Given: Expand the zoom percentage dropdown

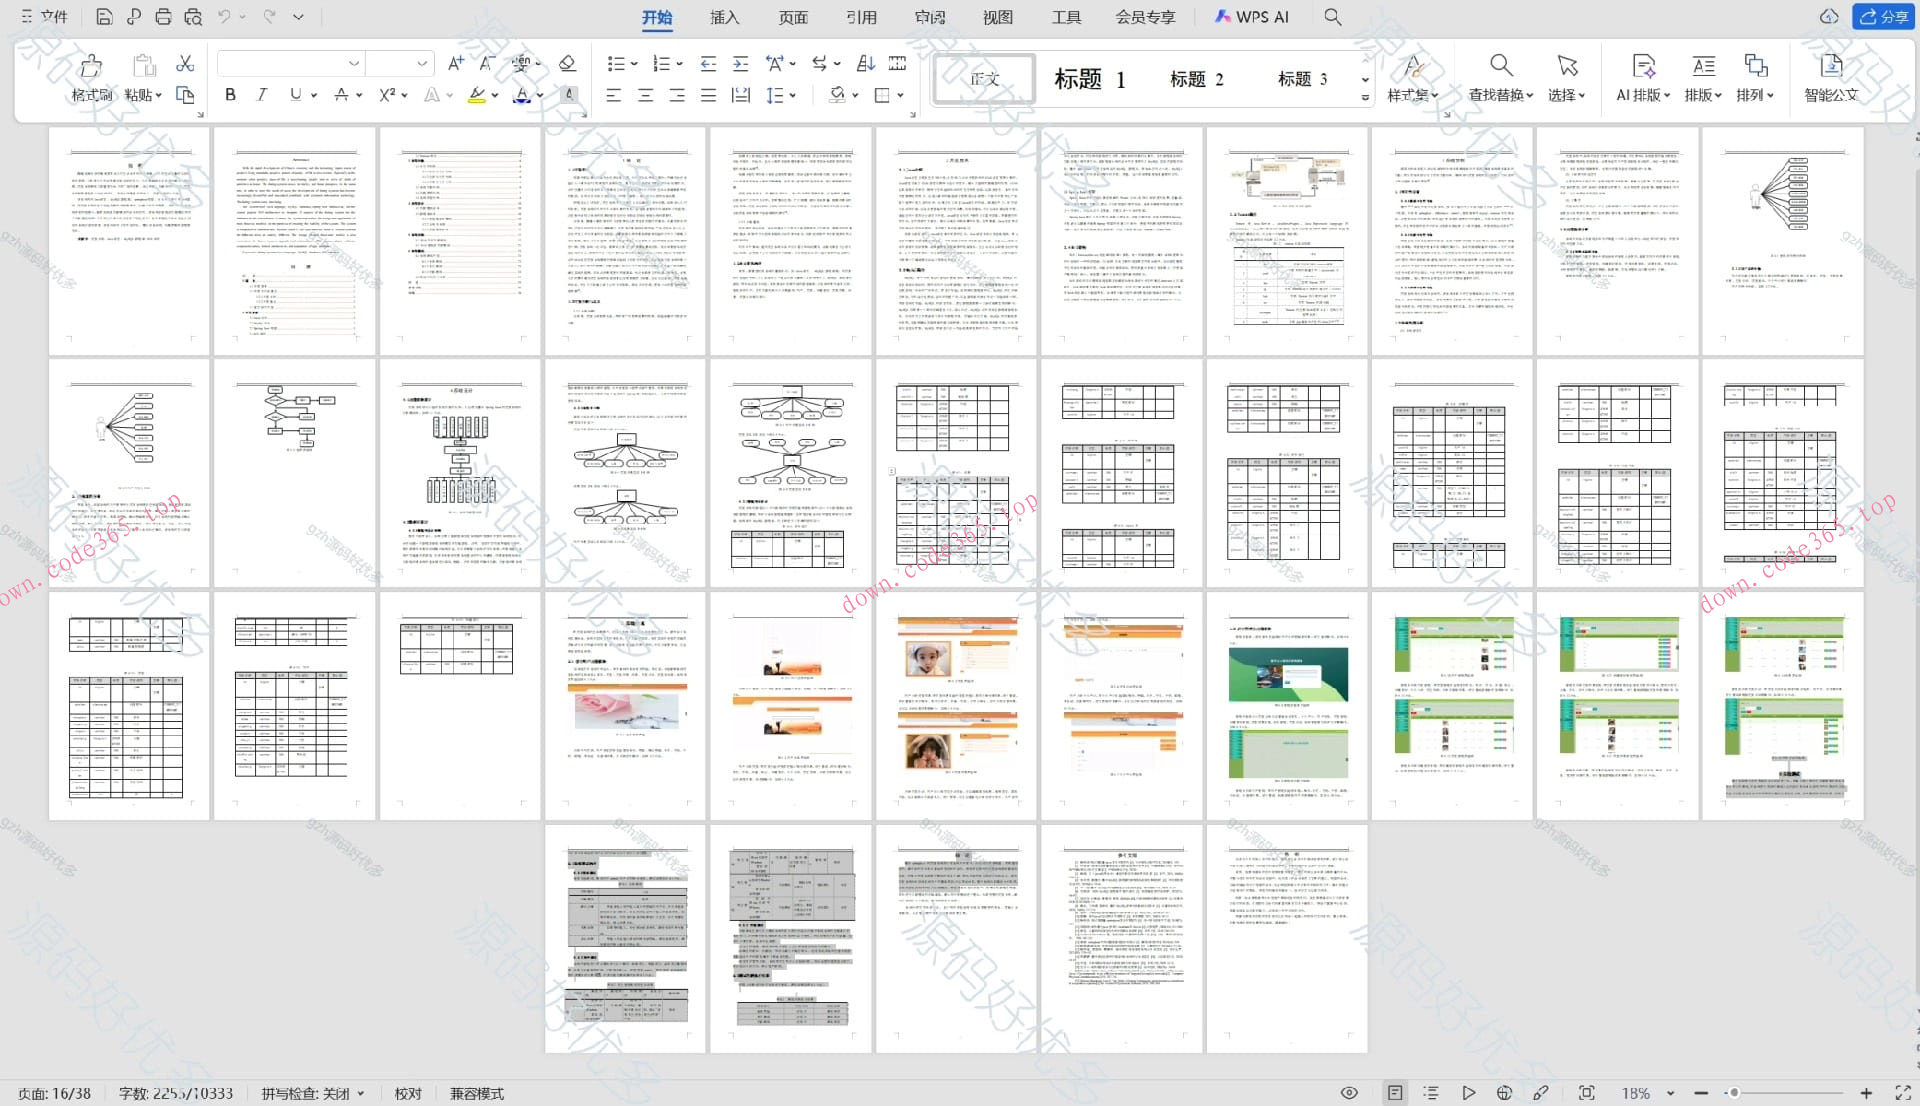Looking at the screenshot, I should click(1671, 1094).
